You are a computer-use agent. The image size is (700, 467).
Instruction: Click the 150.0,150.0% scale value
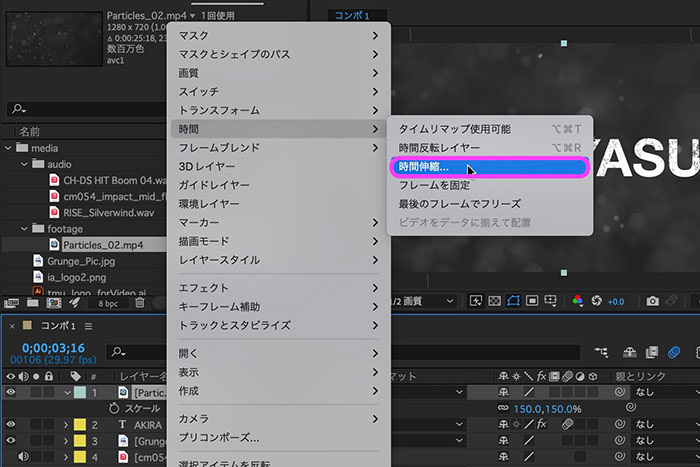point(547,409)
